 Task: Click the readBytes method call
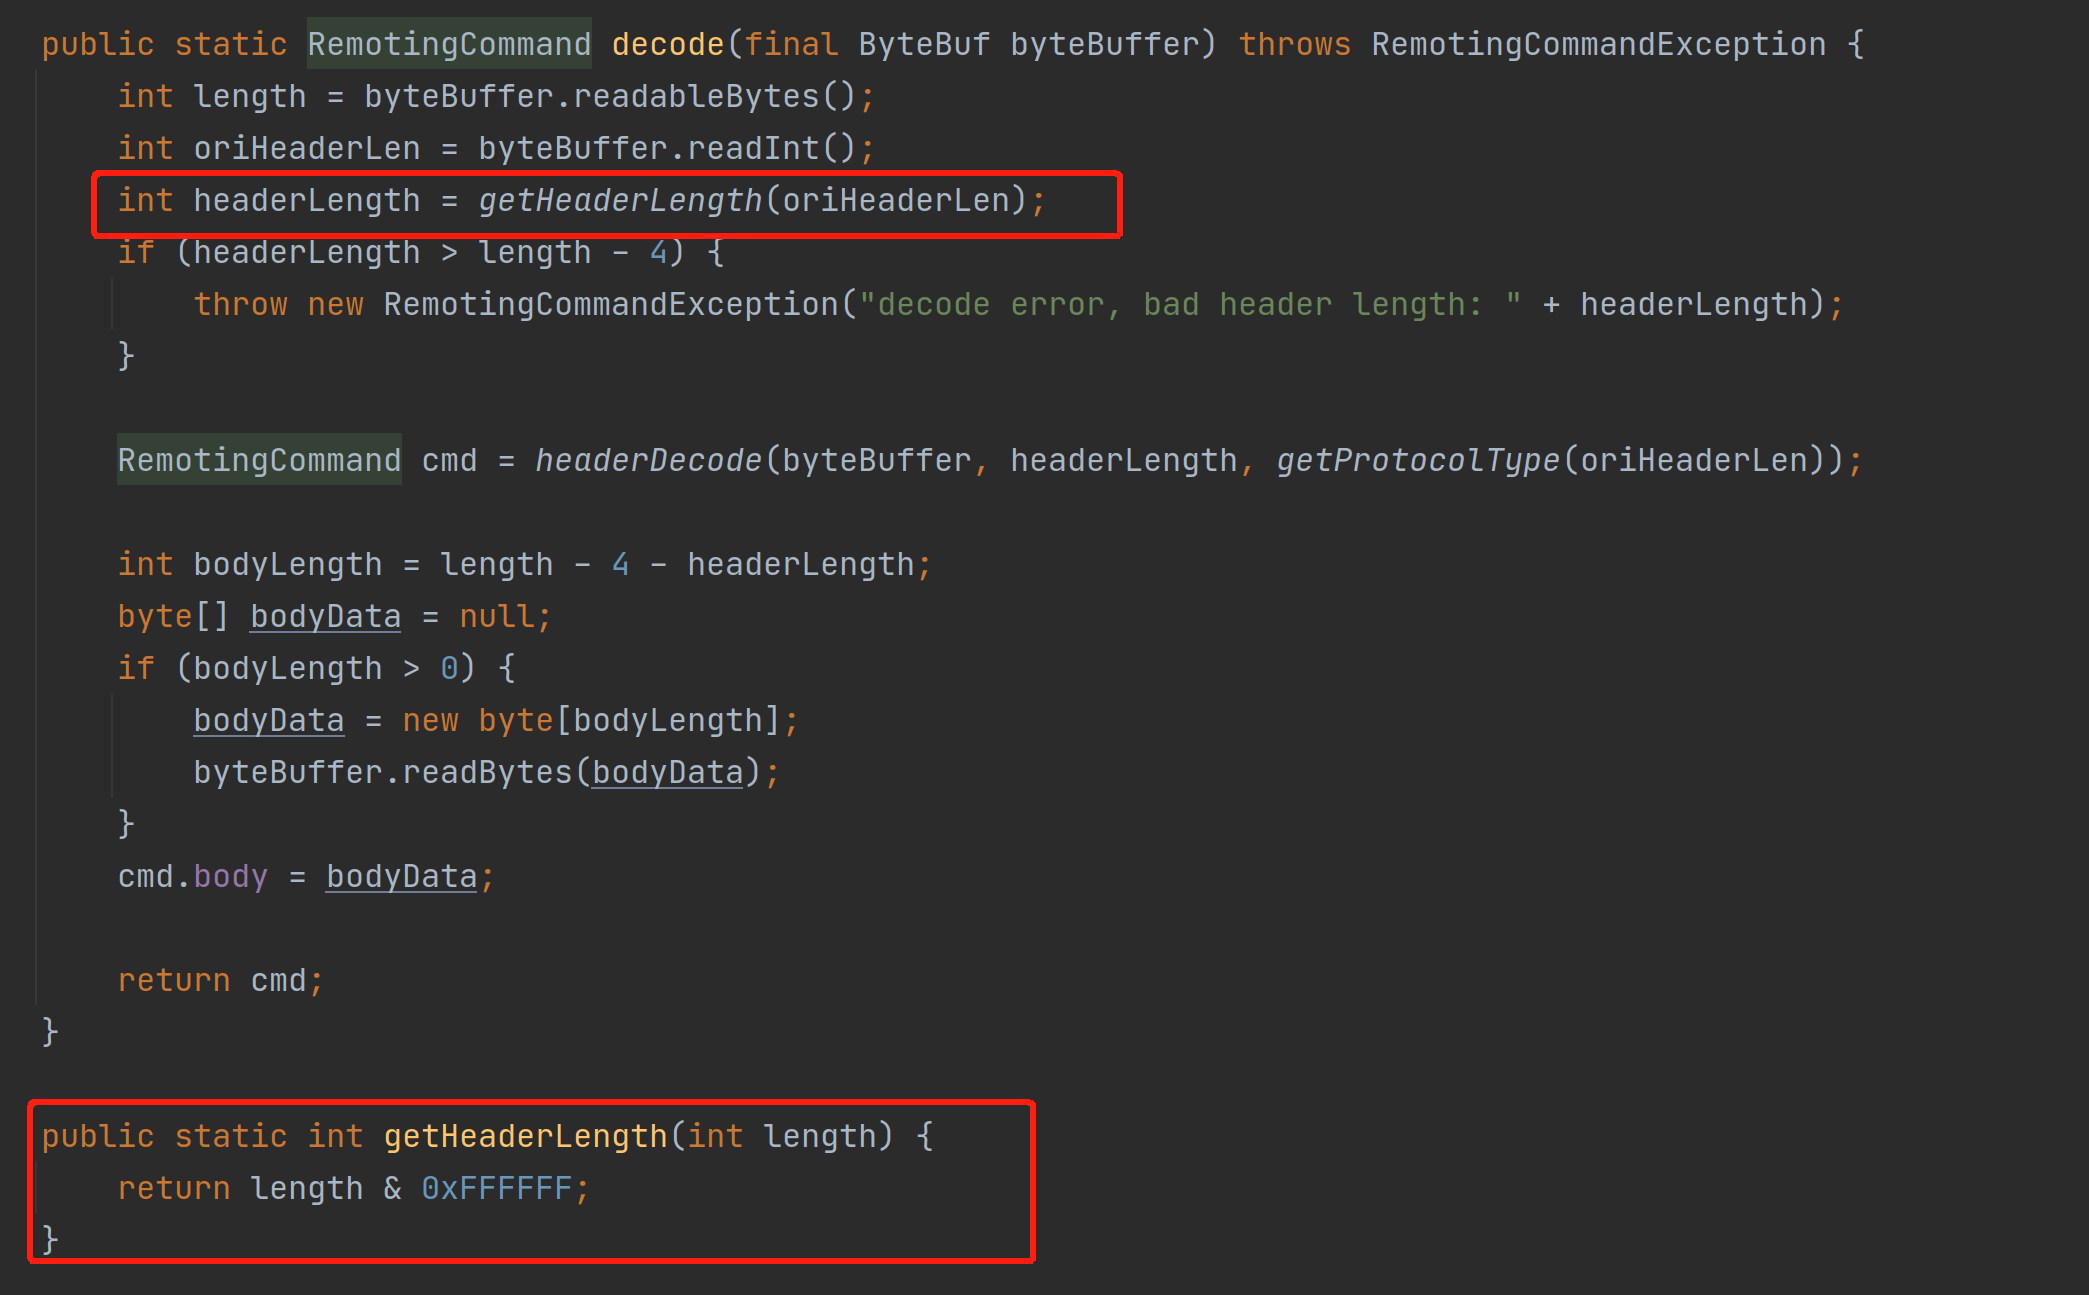click(x=486, y=772)
